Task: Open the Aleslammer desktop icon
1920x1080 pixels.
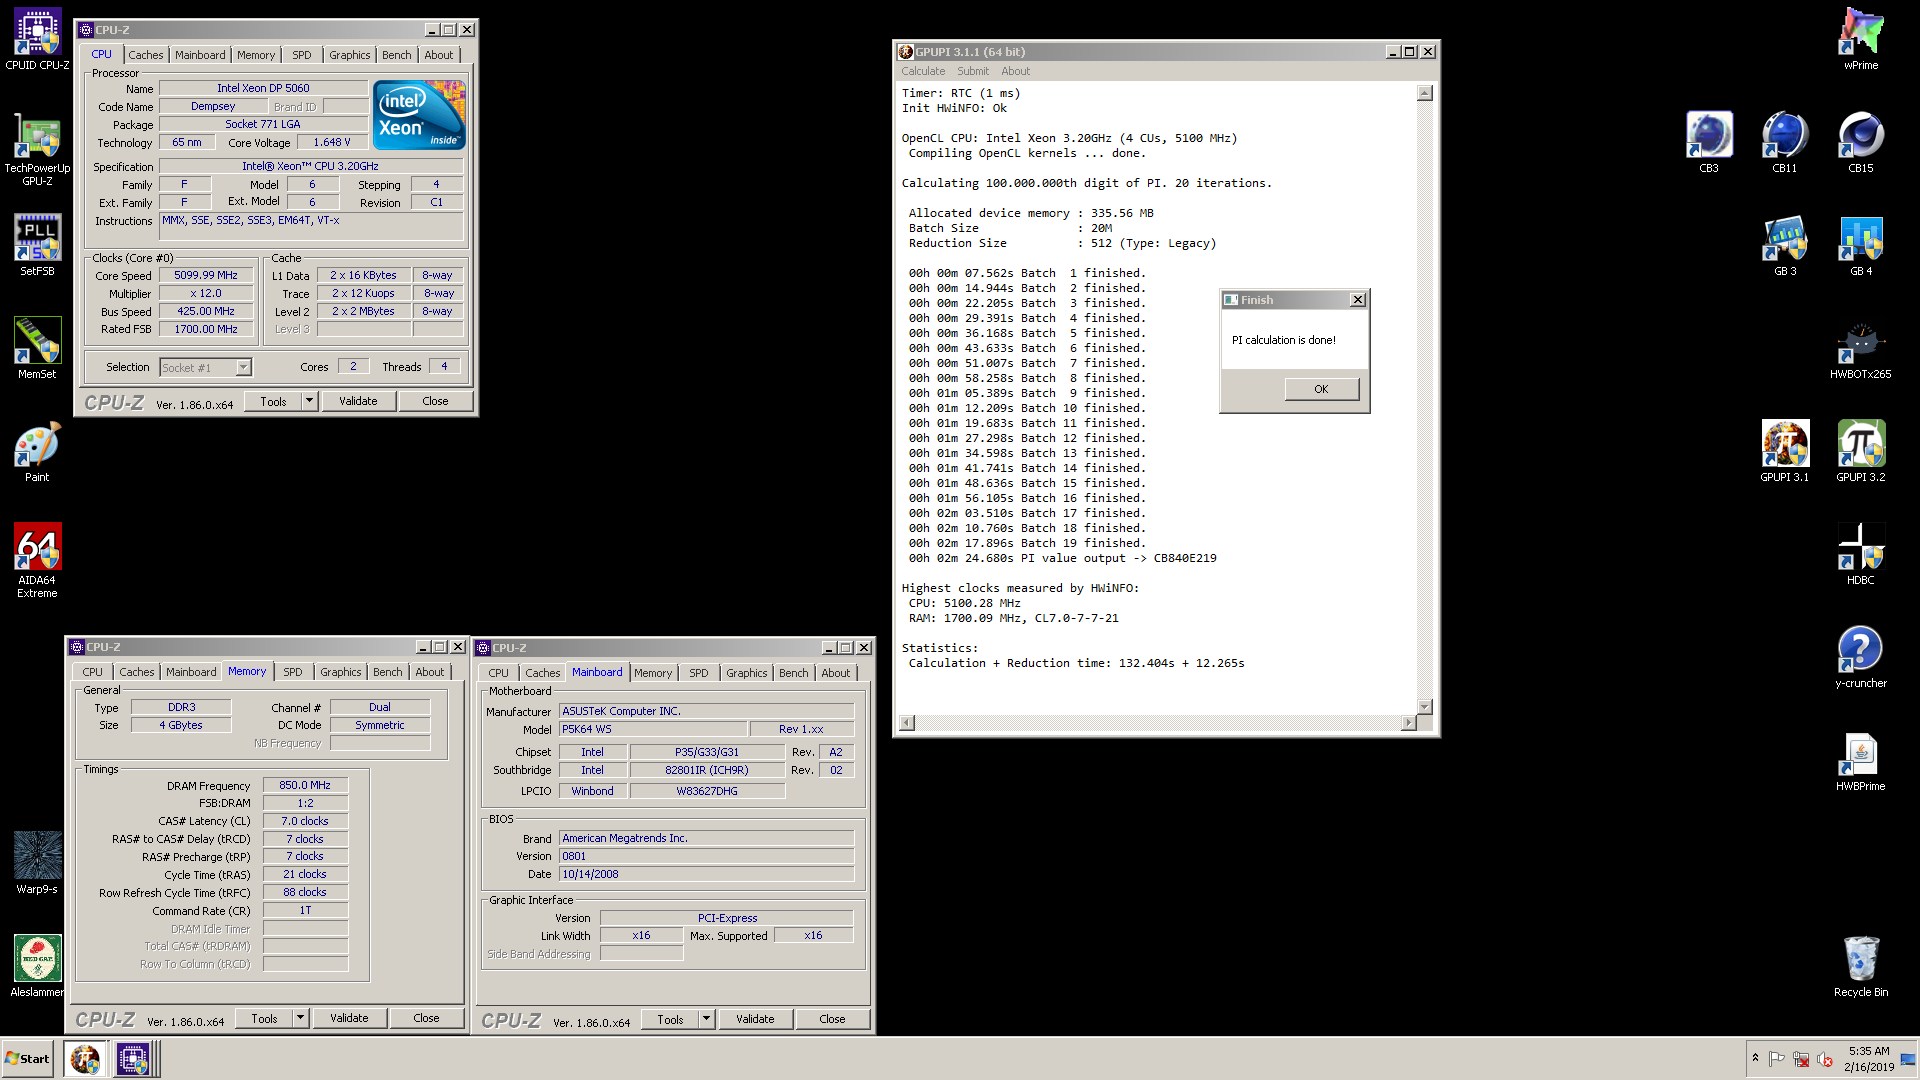Action: [x=37, y=966]
